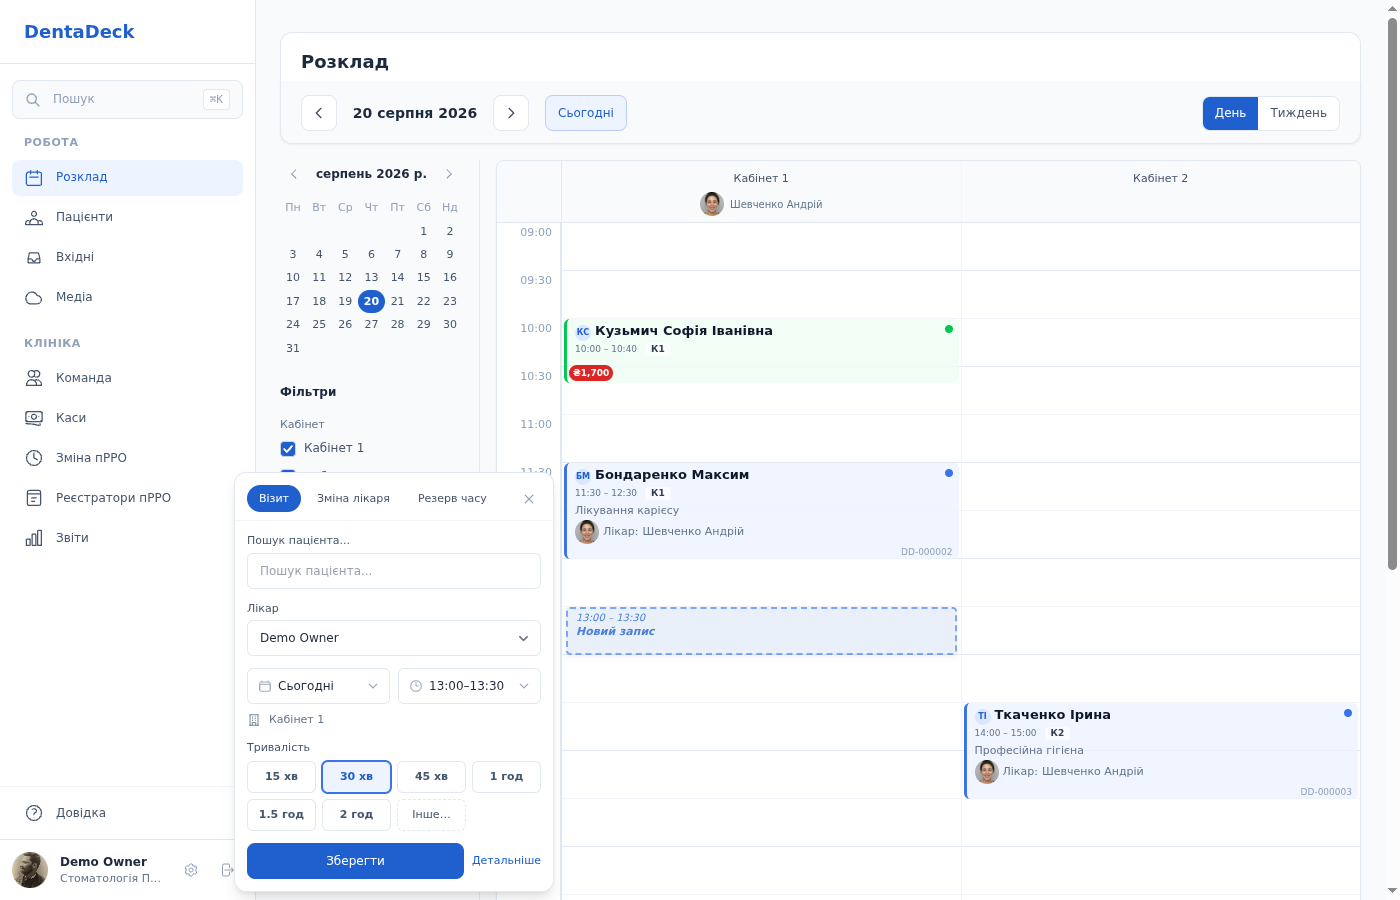Focus the sidebar Пошук search field
The width and height of the screenshot is (1400, 900).
(x=127, y=99)
